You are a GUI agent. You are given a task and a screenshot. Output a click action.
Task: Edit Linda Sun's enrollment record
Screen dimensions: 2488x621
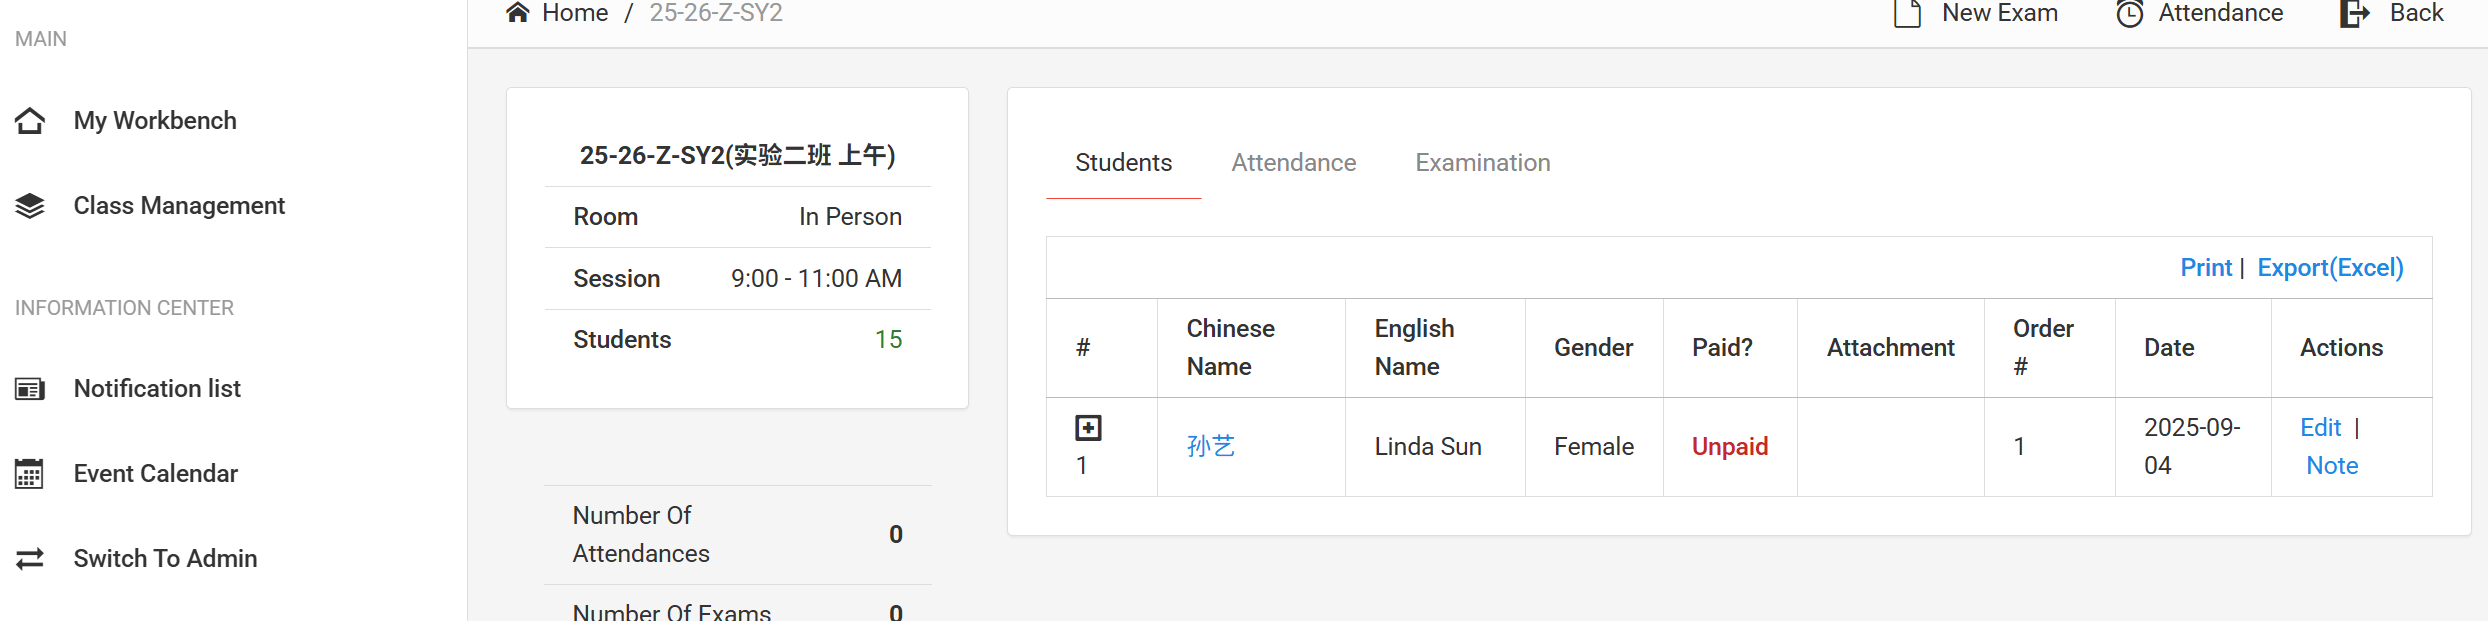click(x=2320, y=428)
